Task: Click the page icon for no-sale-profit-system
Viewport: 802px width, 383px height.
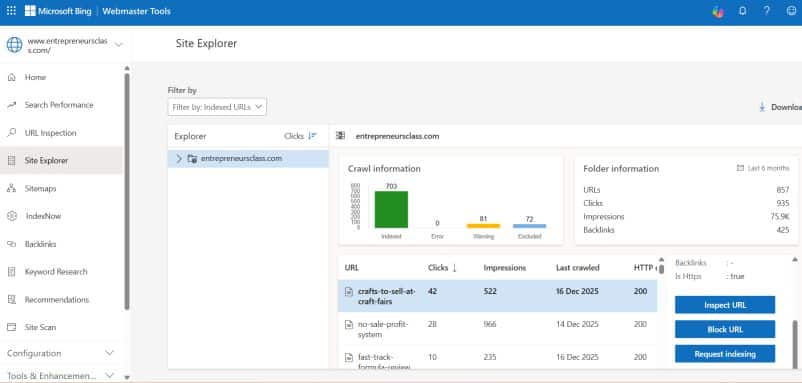Action: tap(349, 325)
